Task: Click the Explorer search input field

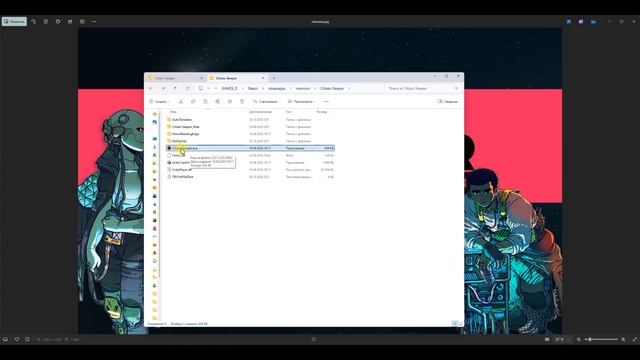Action: 423,88
